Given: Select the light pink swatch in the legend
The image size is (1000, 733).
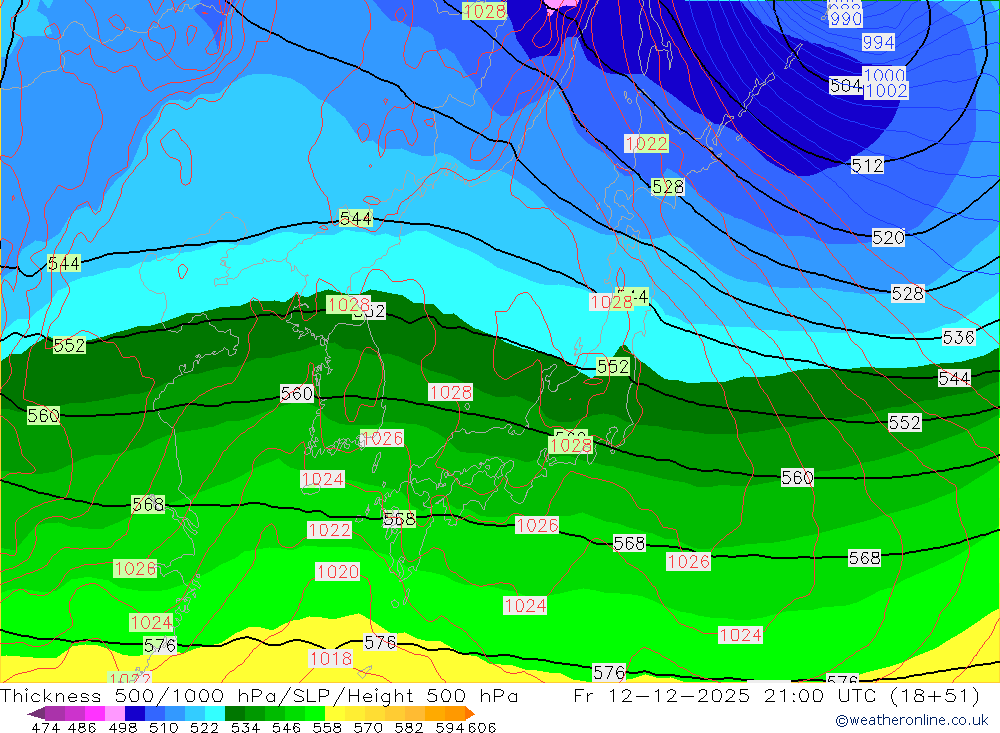Looking at the screenshot, I should (x=115, y=713).
